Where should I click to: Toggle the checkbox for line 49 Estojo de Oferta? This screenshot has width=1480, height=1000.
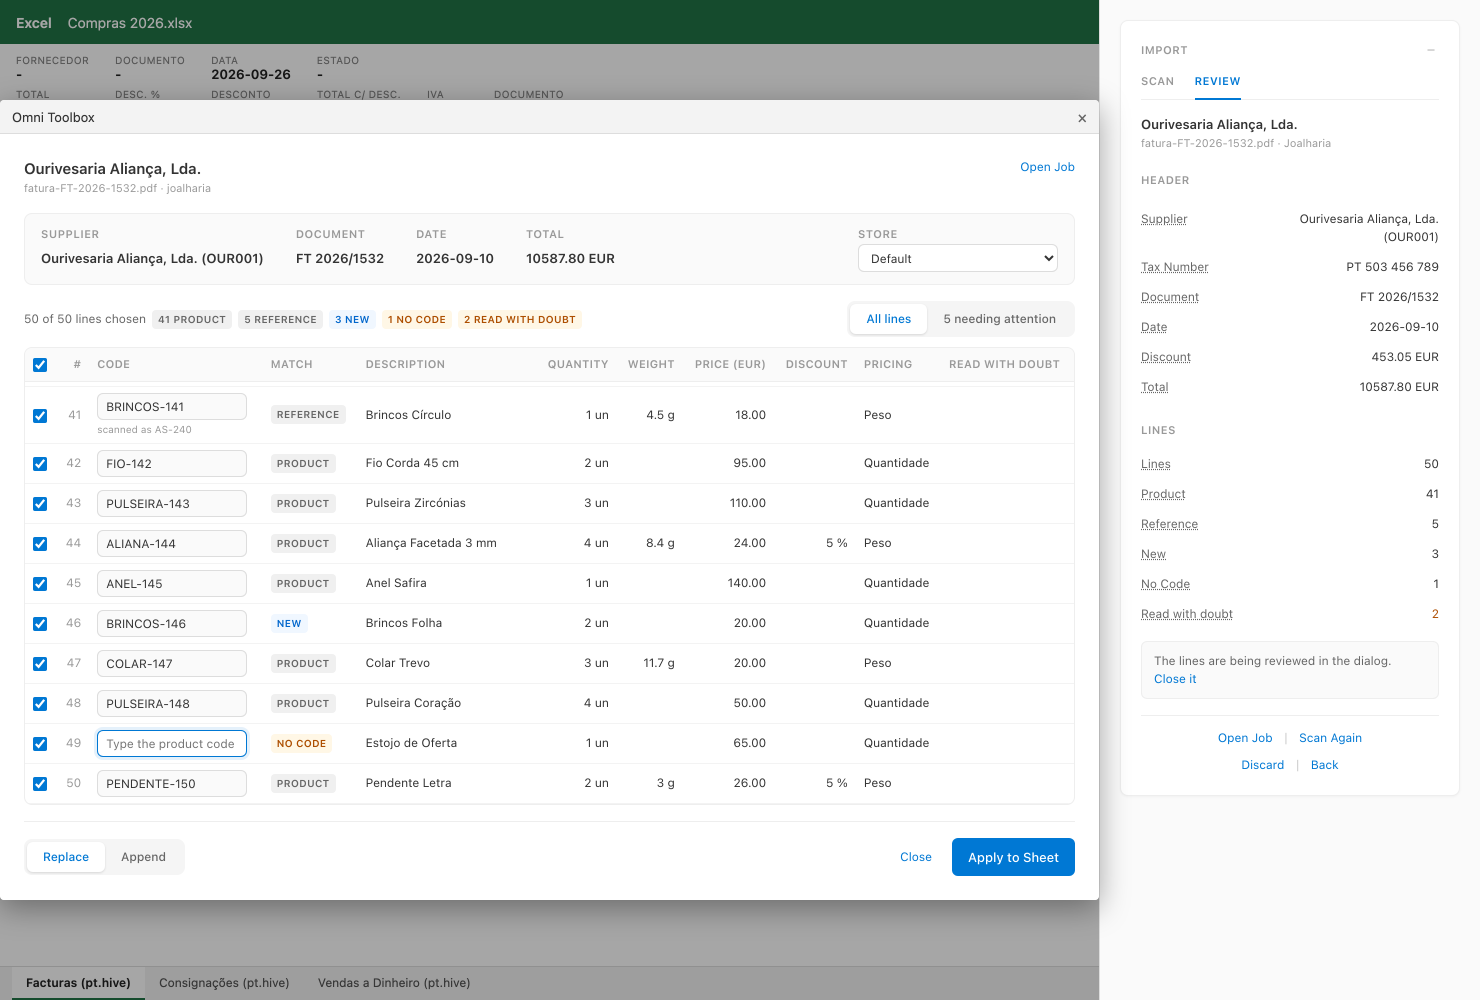pos(40,744)
